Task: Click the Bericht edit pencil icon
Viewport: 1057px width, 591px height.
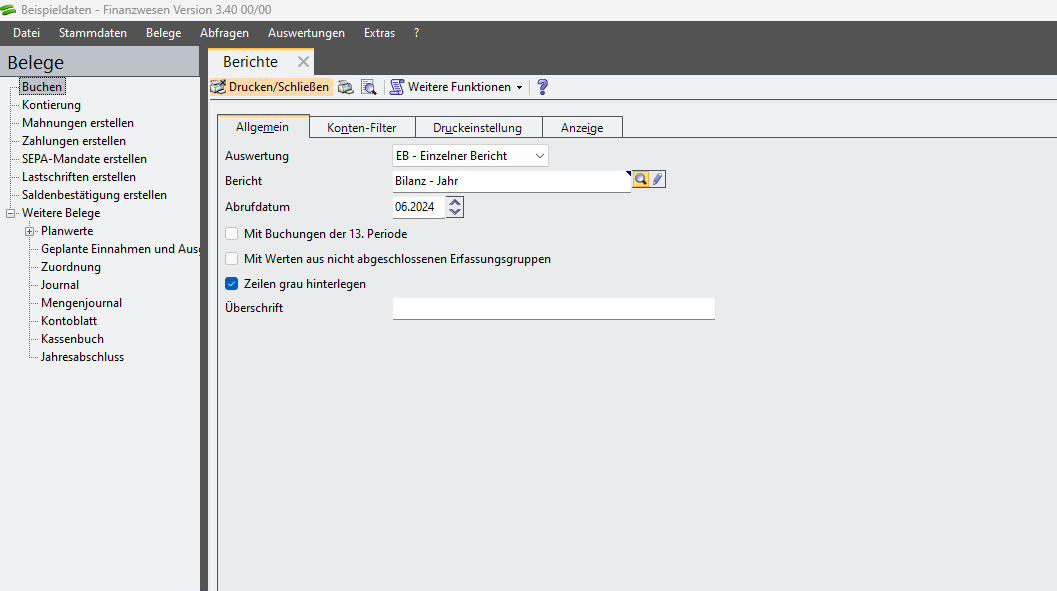Action: pos(657,180)
